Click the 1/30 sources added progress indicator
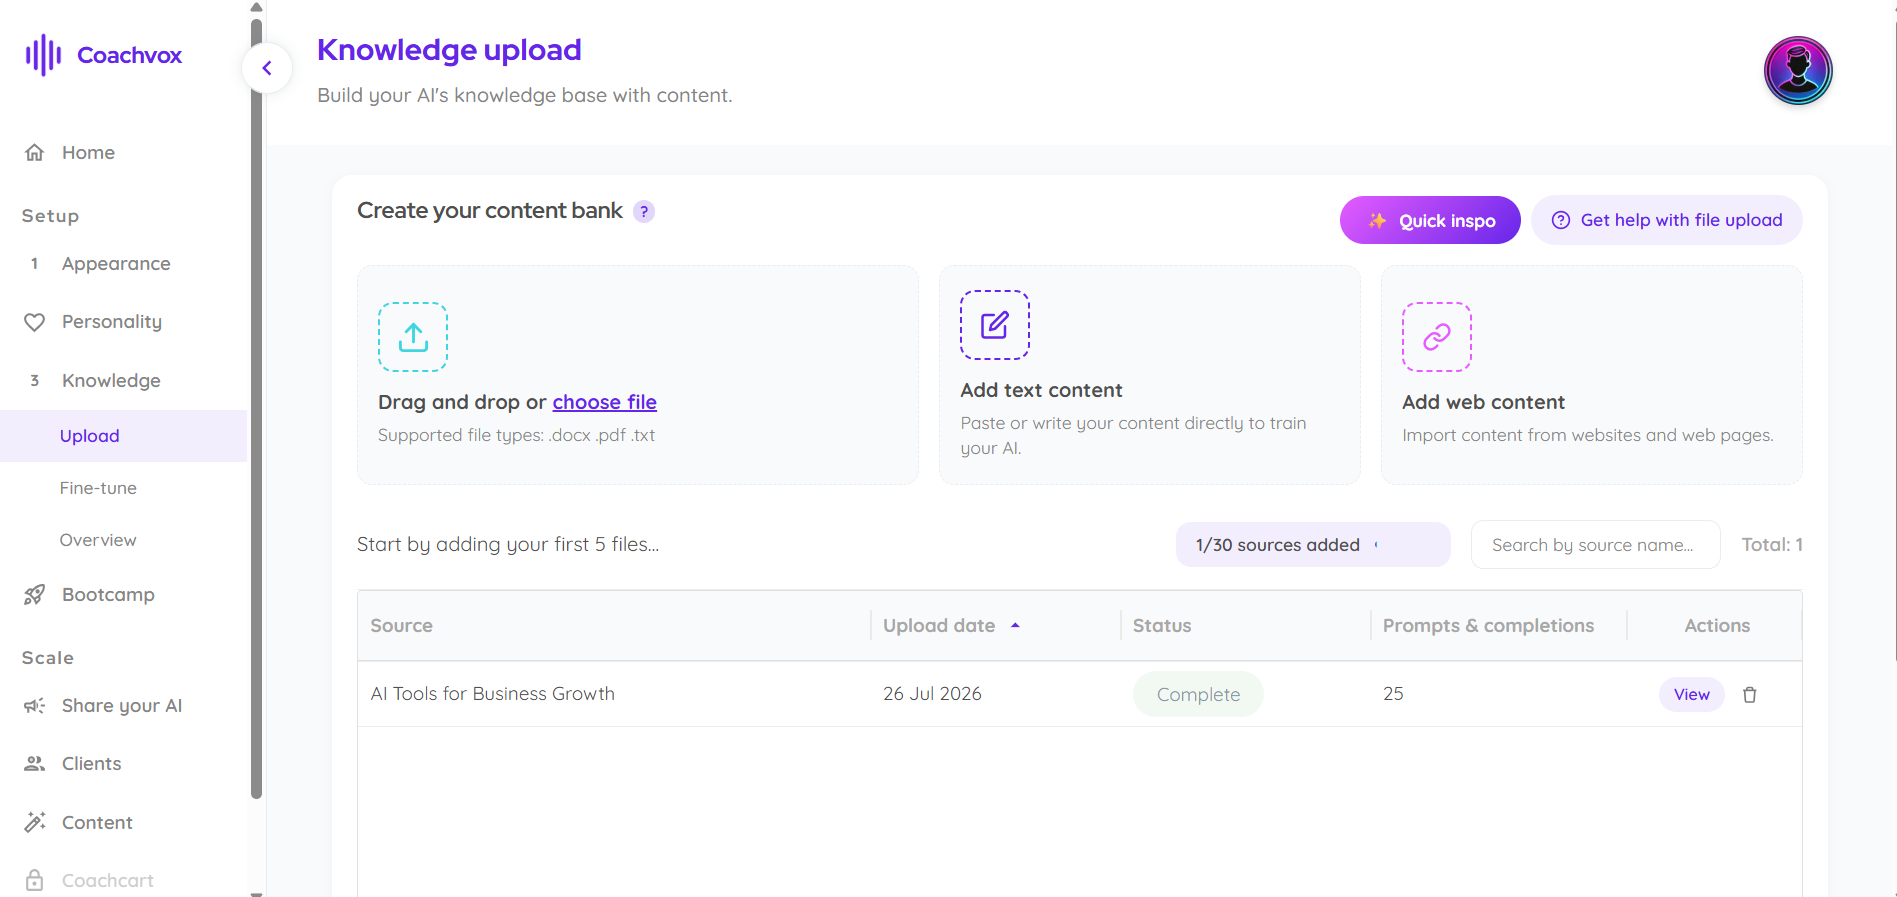Image resolution: width=1897 pixels, height=897 pixels. tap(1313, 545)
